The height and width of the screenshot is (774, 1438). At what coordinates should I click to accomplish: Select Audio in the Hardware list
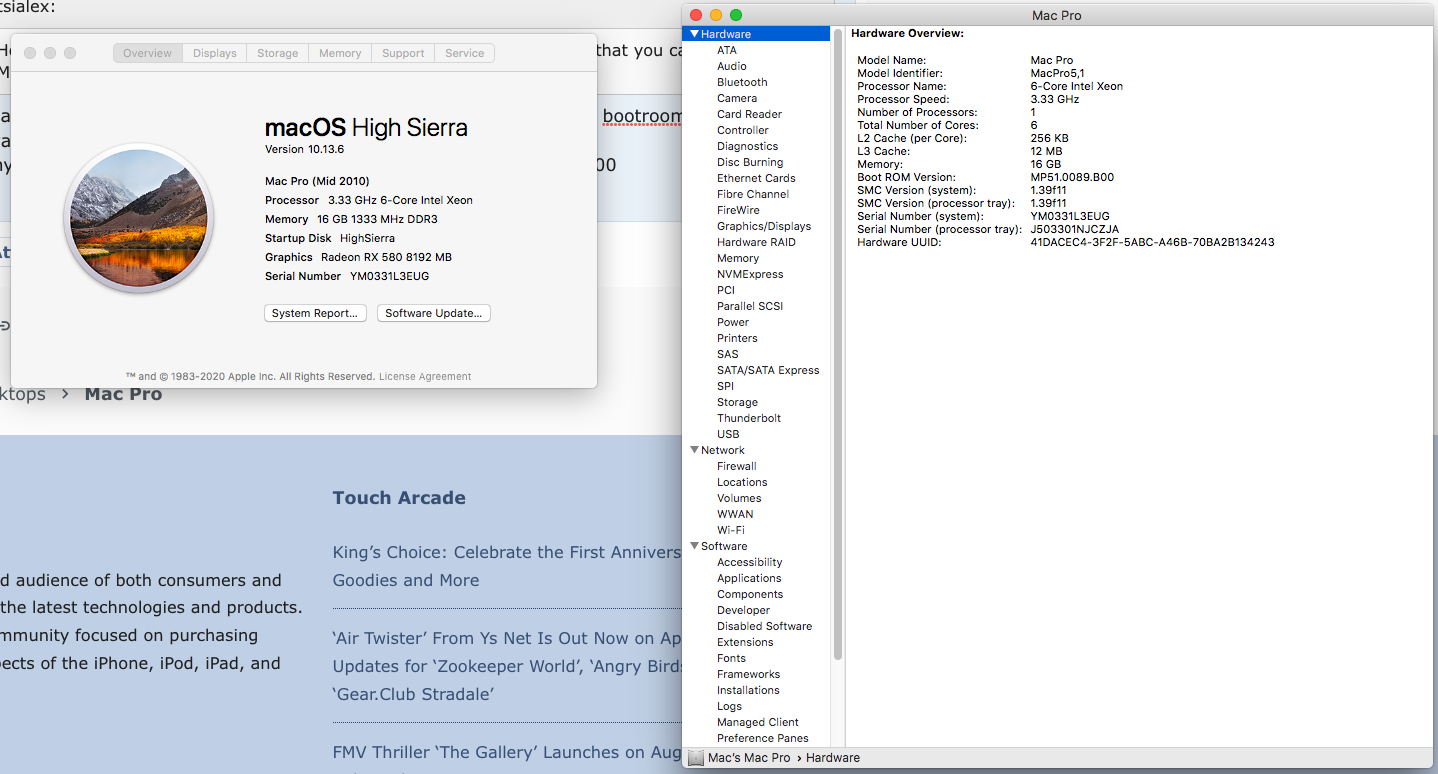click(732, 66)
